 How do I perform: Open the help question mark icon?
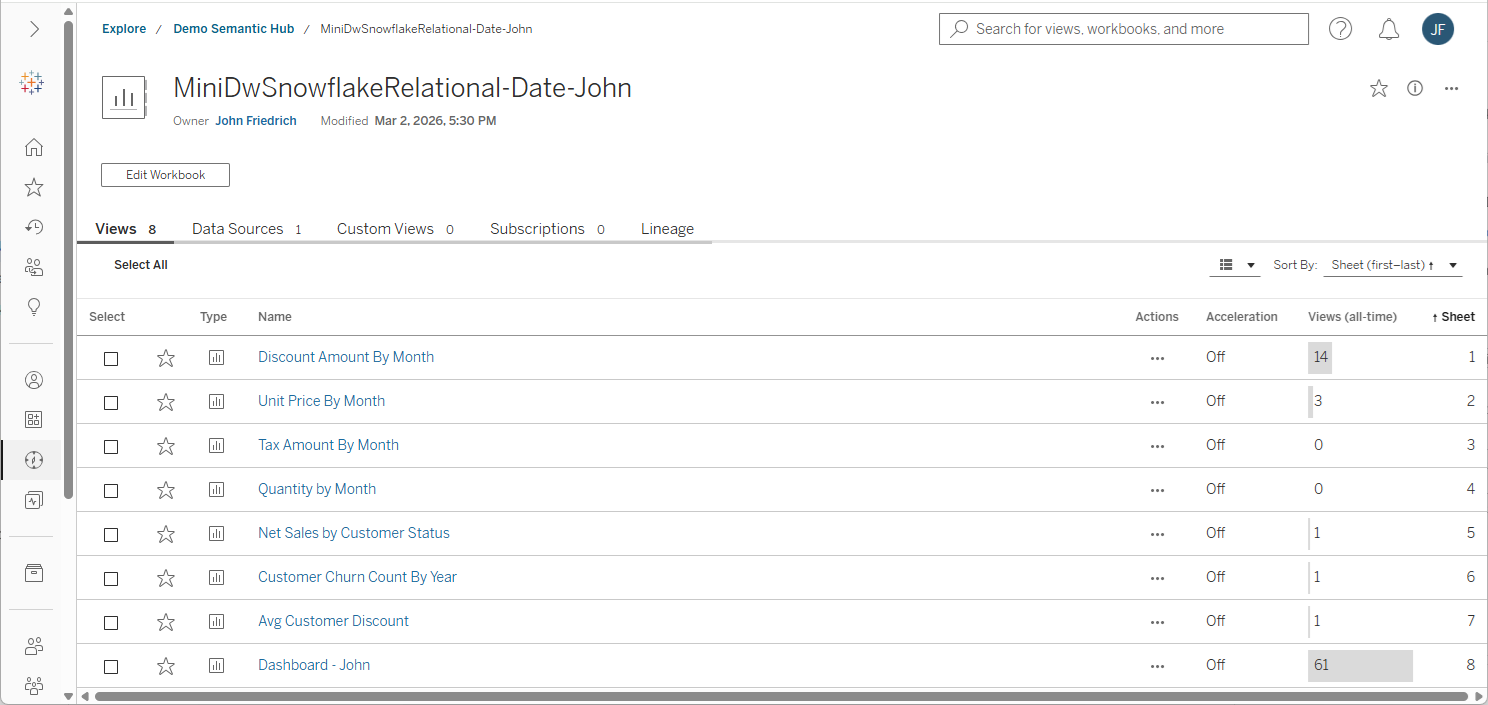(1340, 30)
